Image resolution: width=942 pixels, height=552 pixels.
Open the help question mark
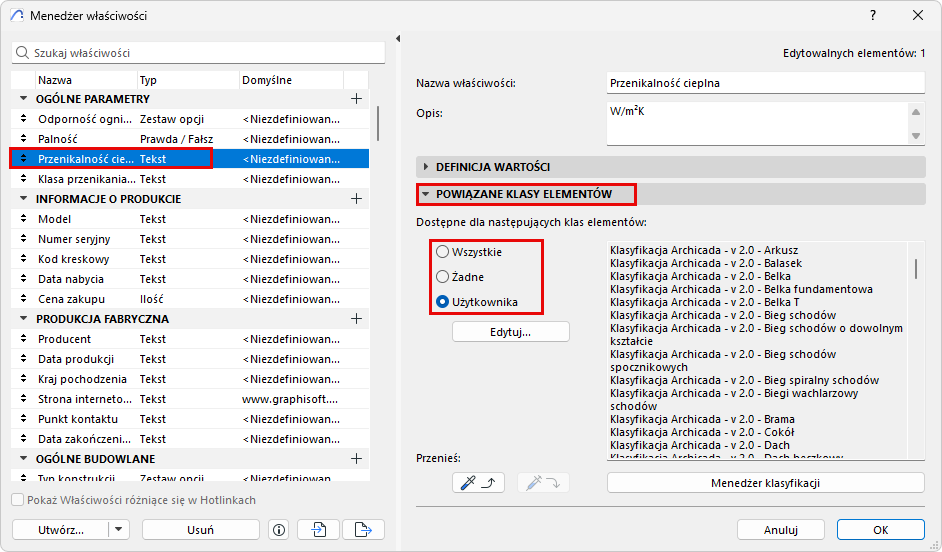tap(873, 16)
